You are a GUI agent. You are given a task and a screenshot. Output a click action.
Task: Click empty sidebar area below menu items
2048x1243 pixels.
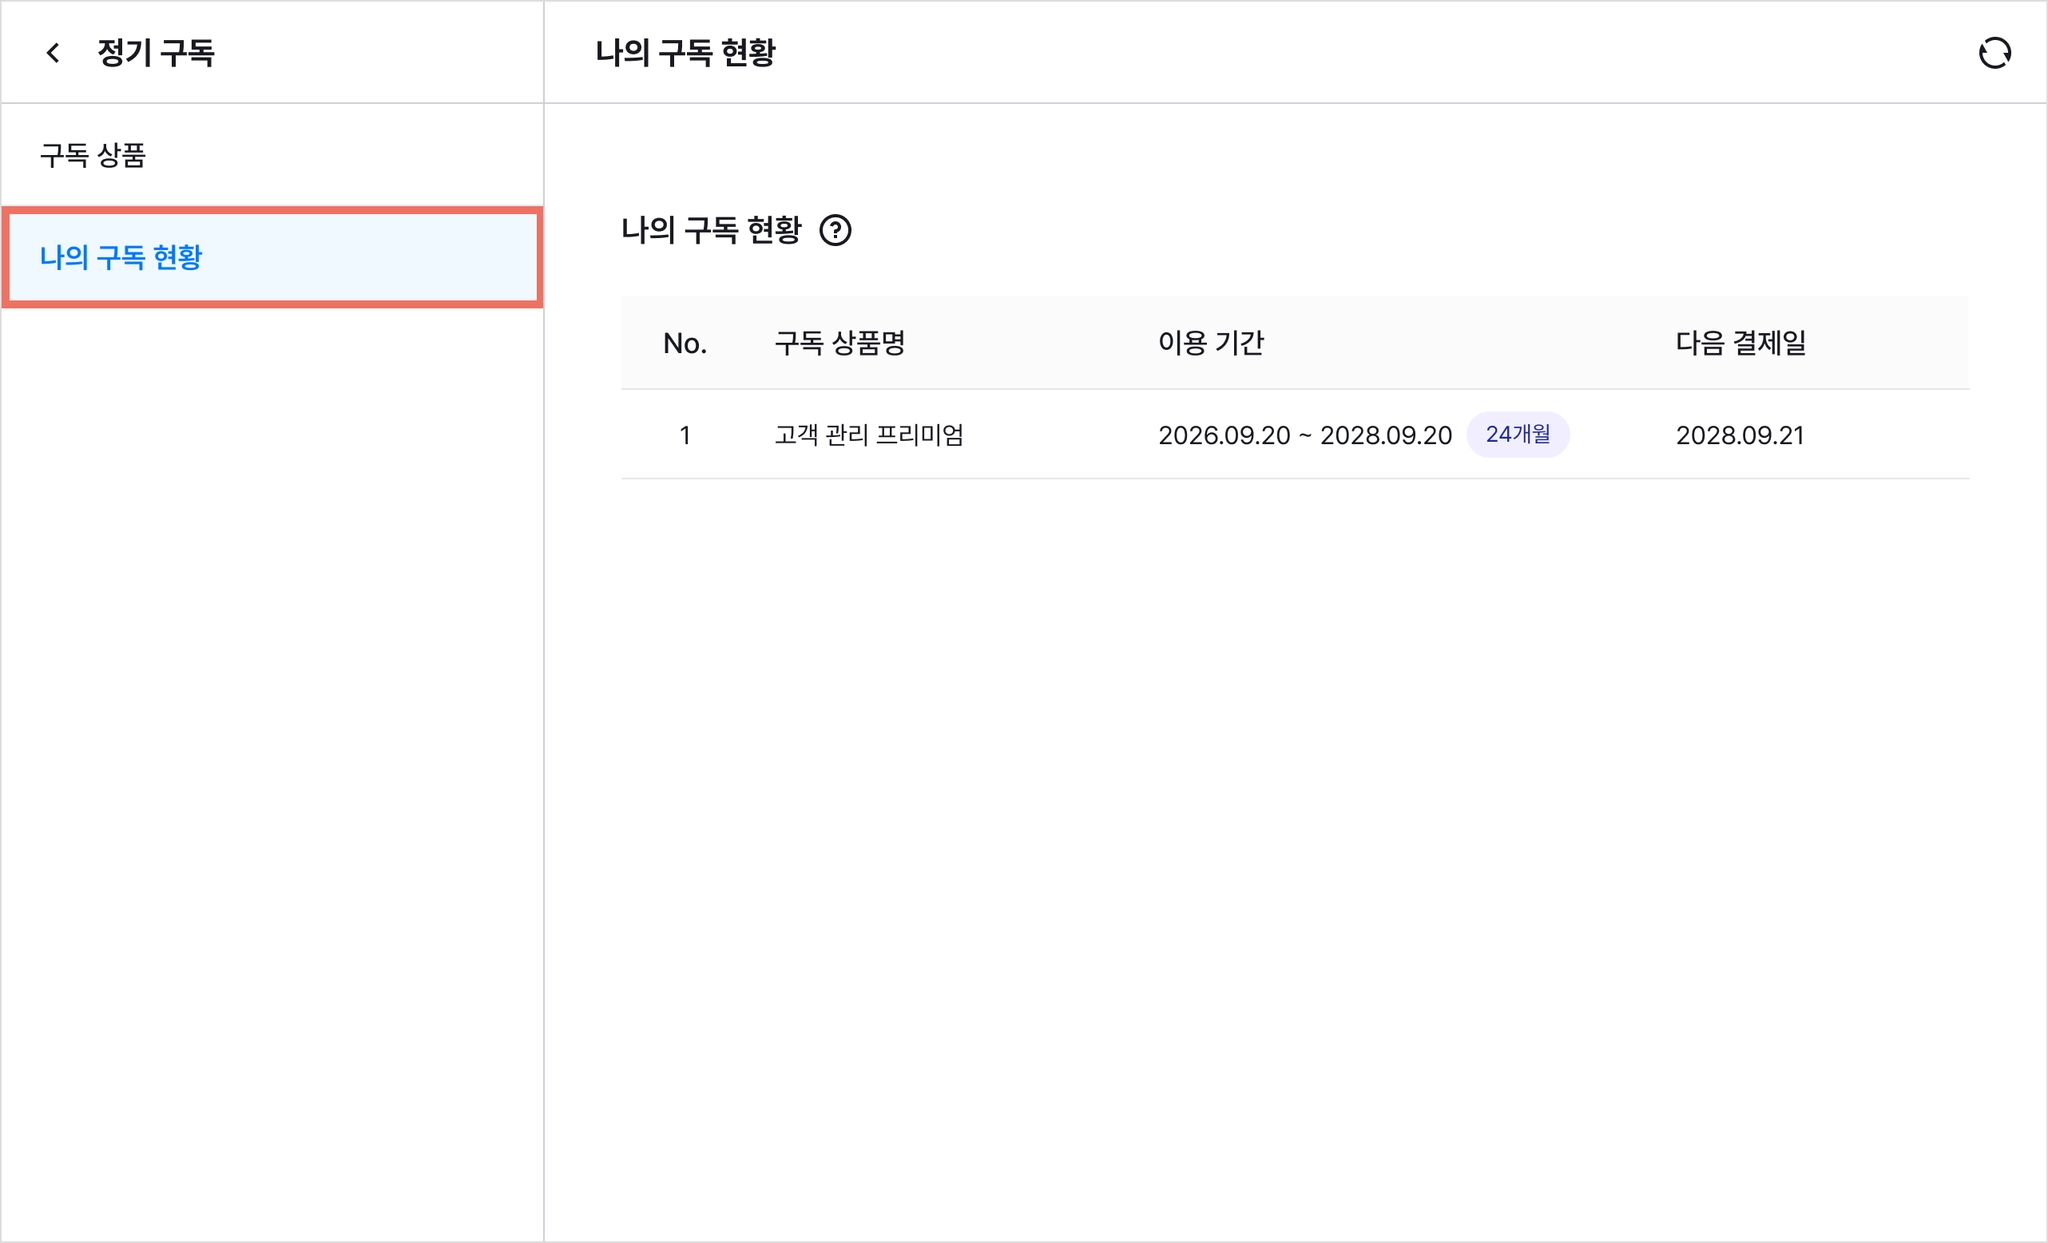(270, 750)
